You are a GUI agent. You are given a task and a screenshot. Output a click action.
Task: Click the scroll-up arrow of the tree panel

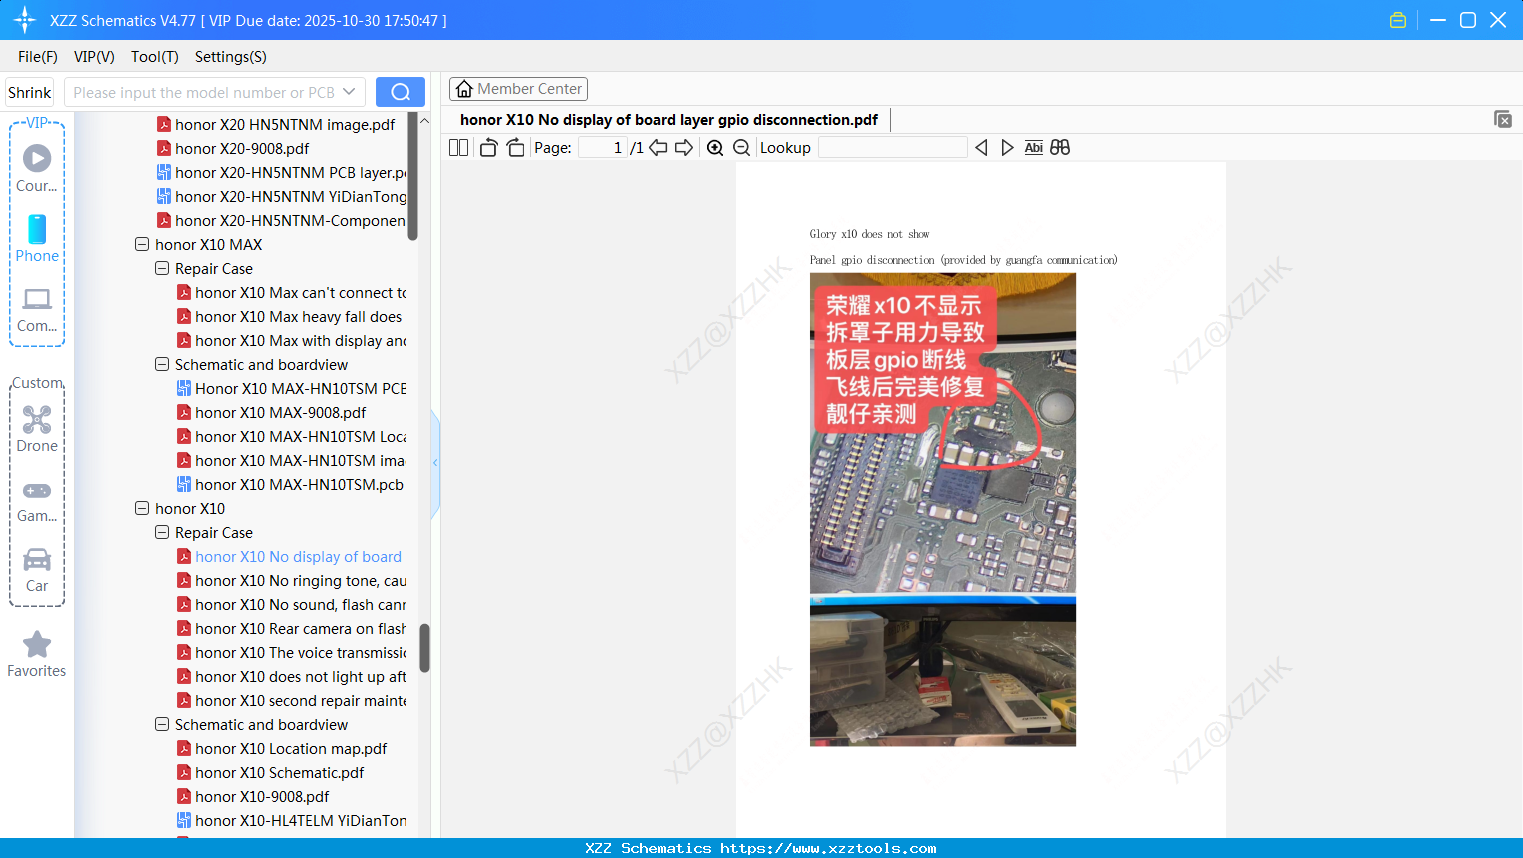[424, 121]
